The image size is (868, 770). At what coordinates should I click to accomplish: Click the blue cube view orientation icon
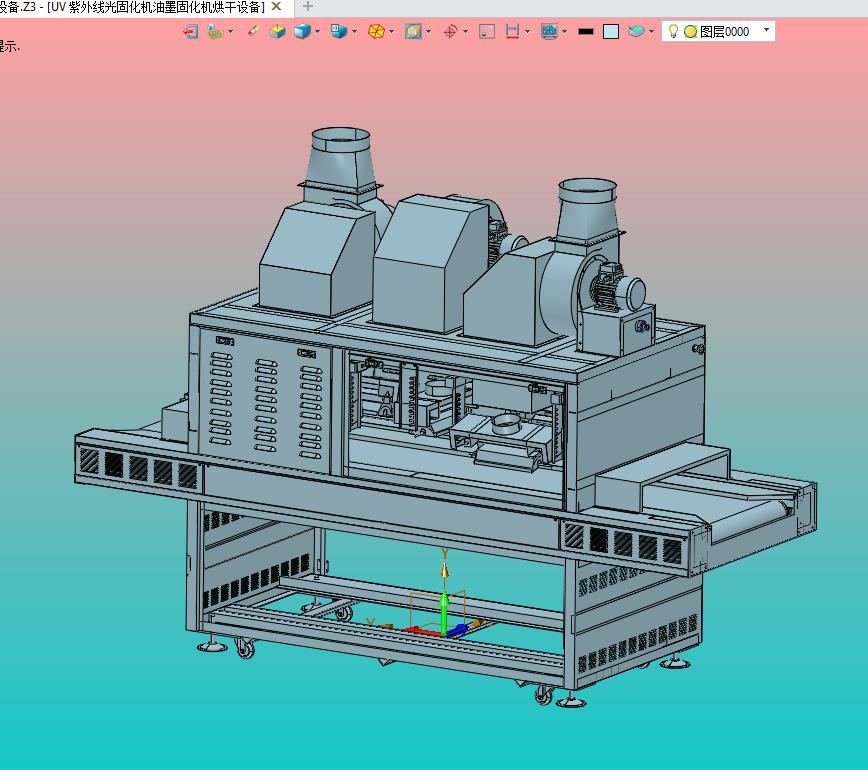(338, 32)
